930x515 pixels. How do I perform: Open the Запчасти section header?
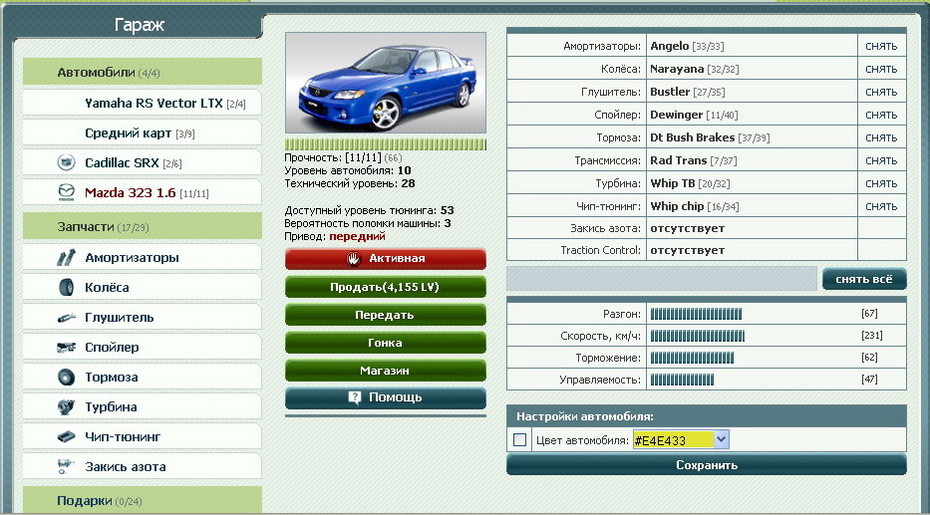[142, 226]
